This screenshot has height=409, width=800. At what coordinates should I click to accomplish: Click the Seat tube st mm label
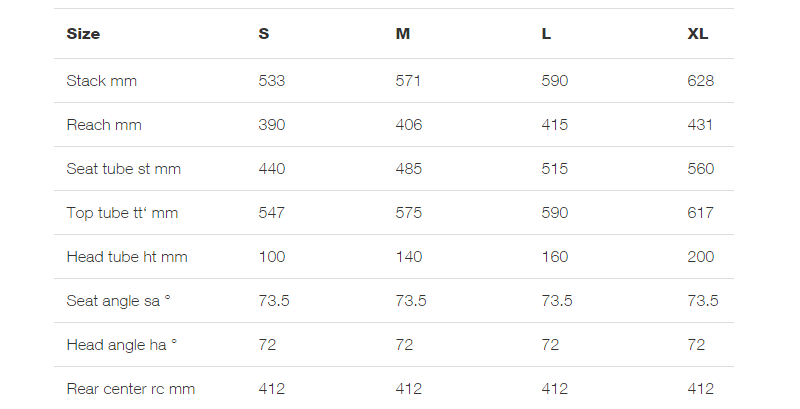pyautogui.click(x=123, y=169)
